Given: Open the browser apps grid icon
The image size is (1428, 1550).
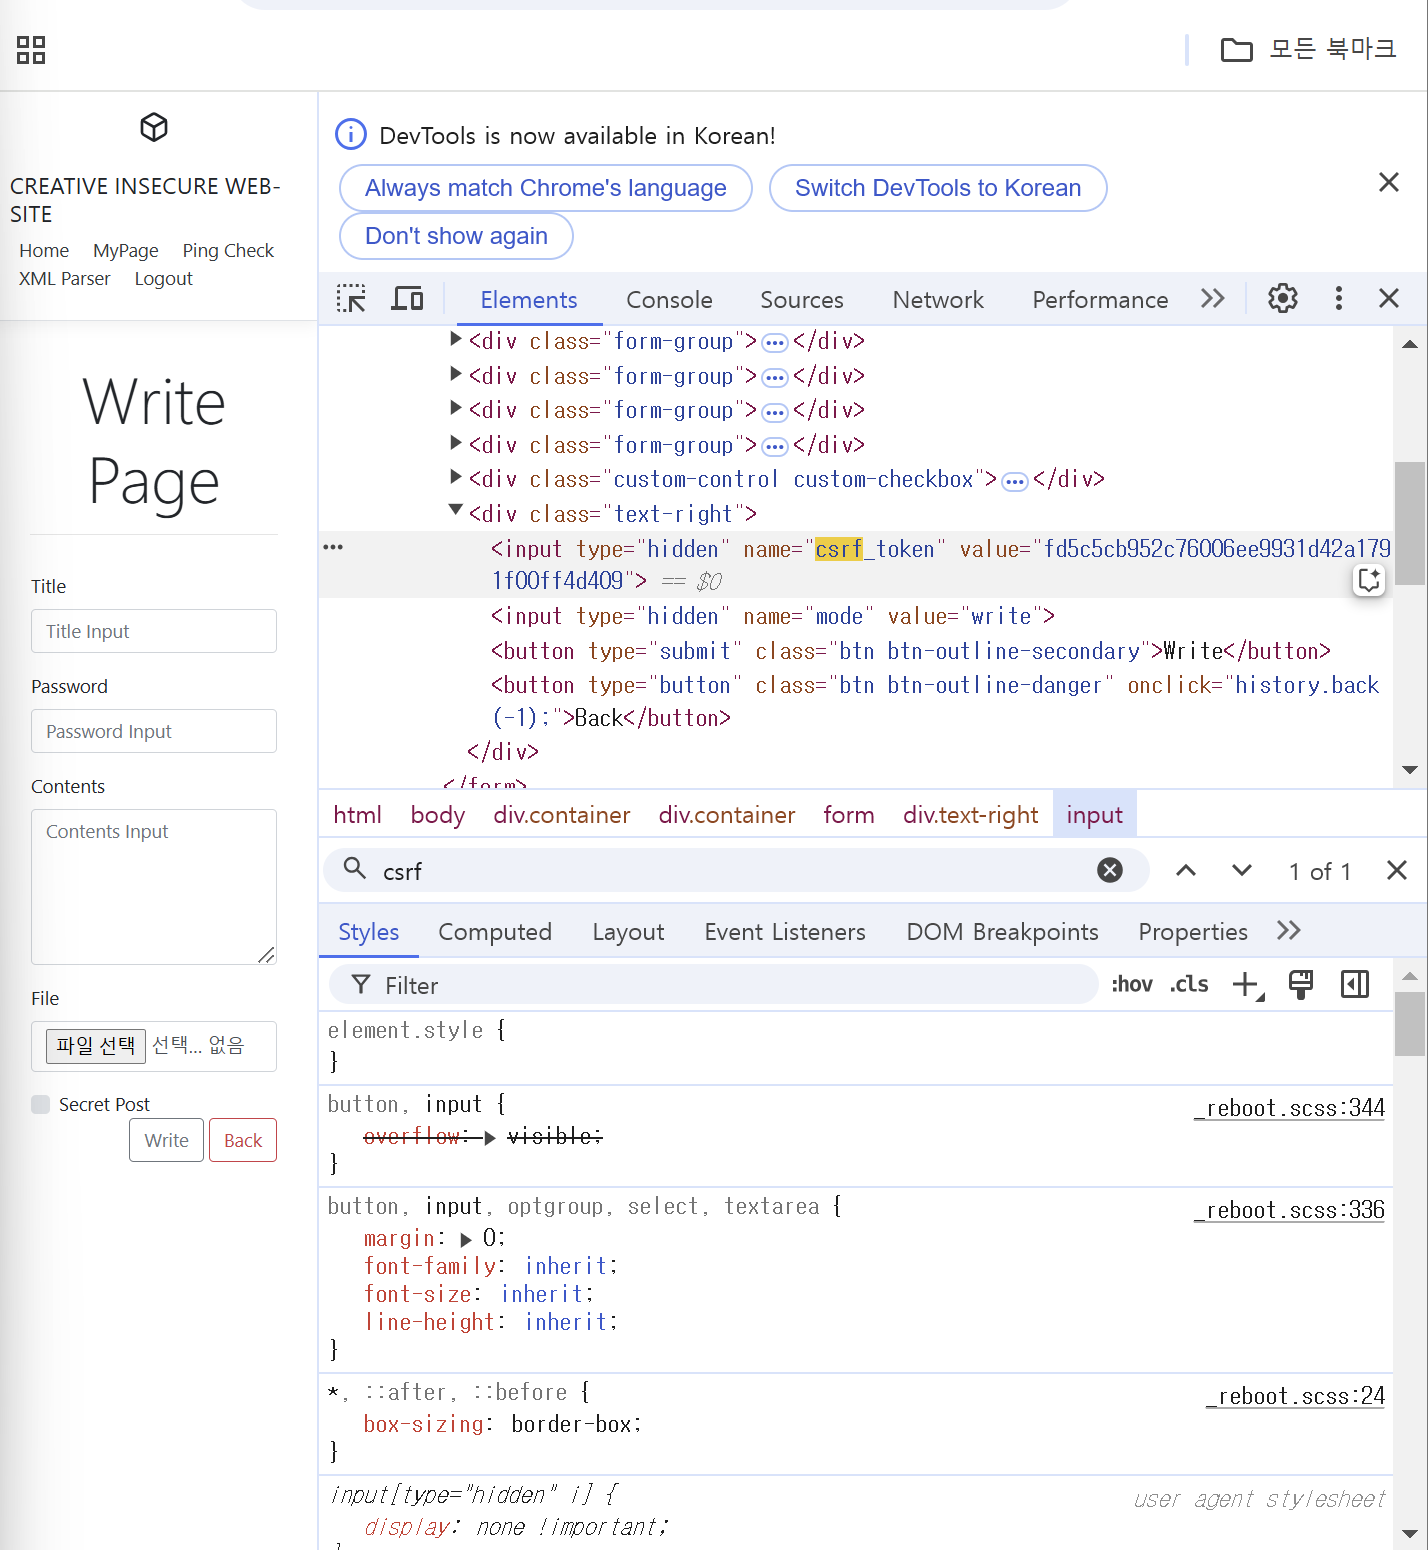Looking at the screenshot, I should (x=31, y=50).
